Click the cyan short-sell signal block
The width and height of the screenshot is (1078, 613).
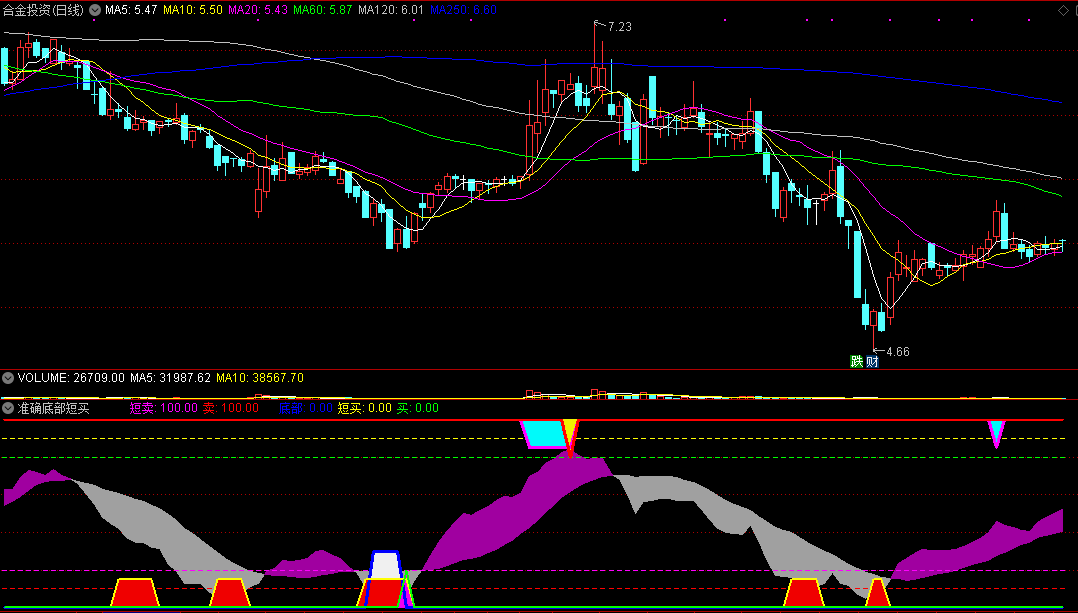(546, 434)
